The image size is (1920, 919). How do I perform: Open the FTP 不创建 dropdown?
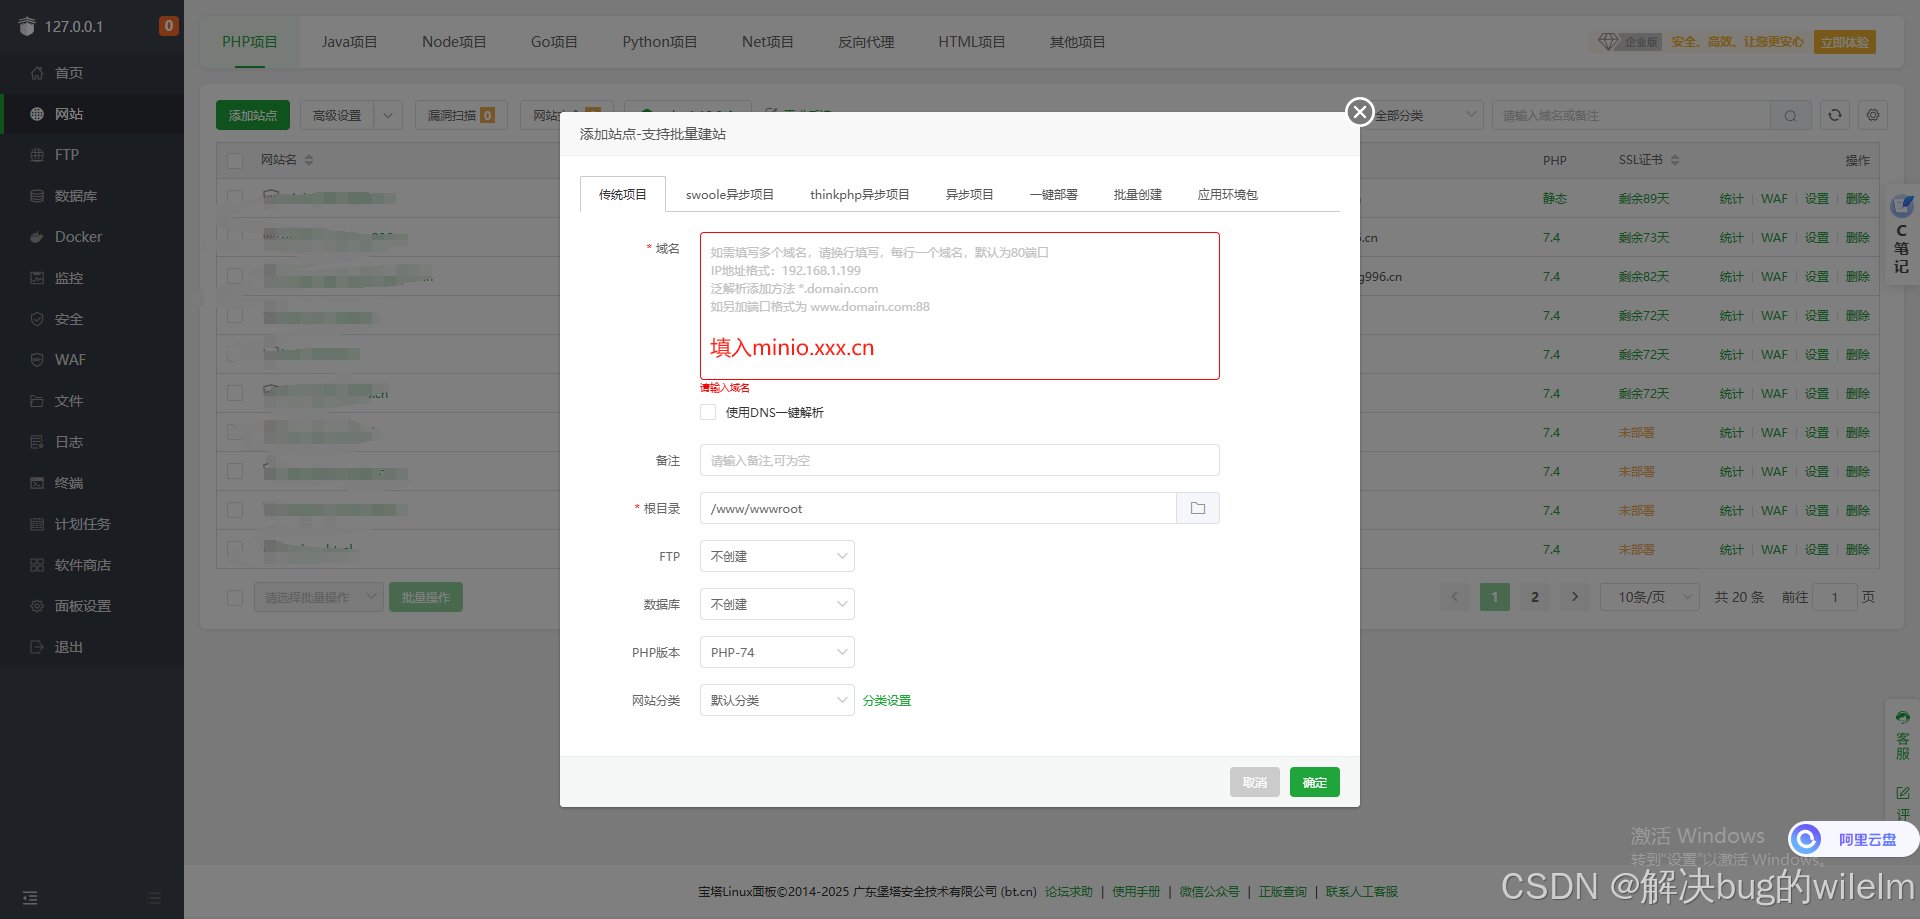click(x=777, y=556)
